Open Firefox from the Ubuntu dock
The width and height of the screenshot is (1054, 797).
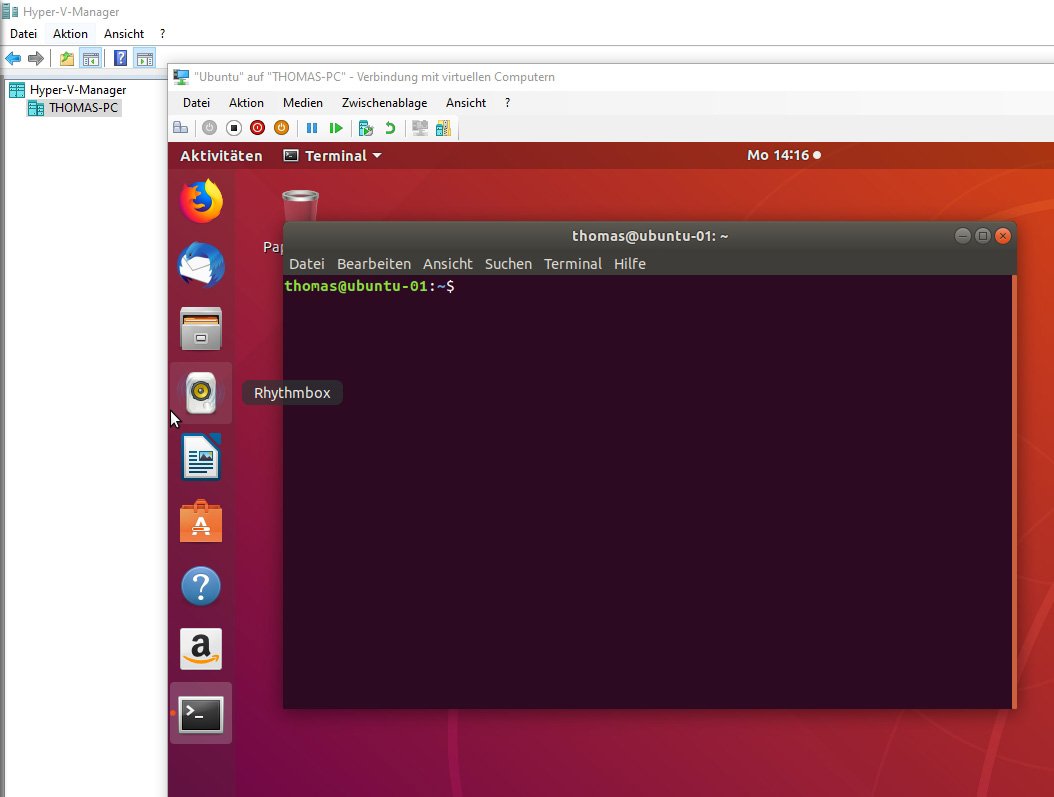tap(200, 200)
